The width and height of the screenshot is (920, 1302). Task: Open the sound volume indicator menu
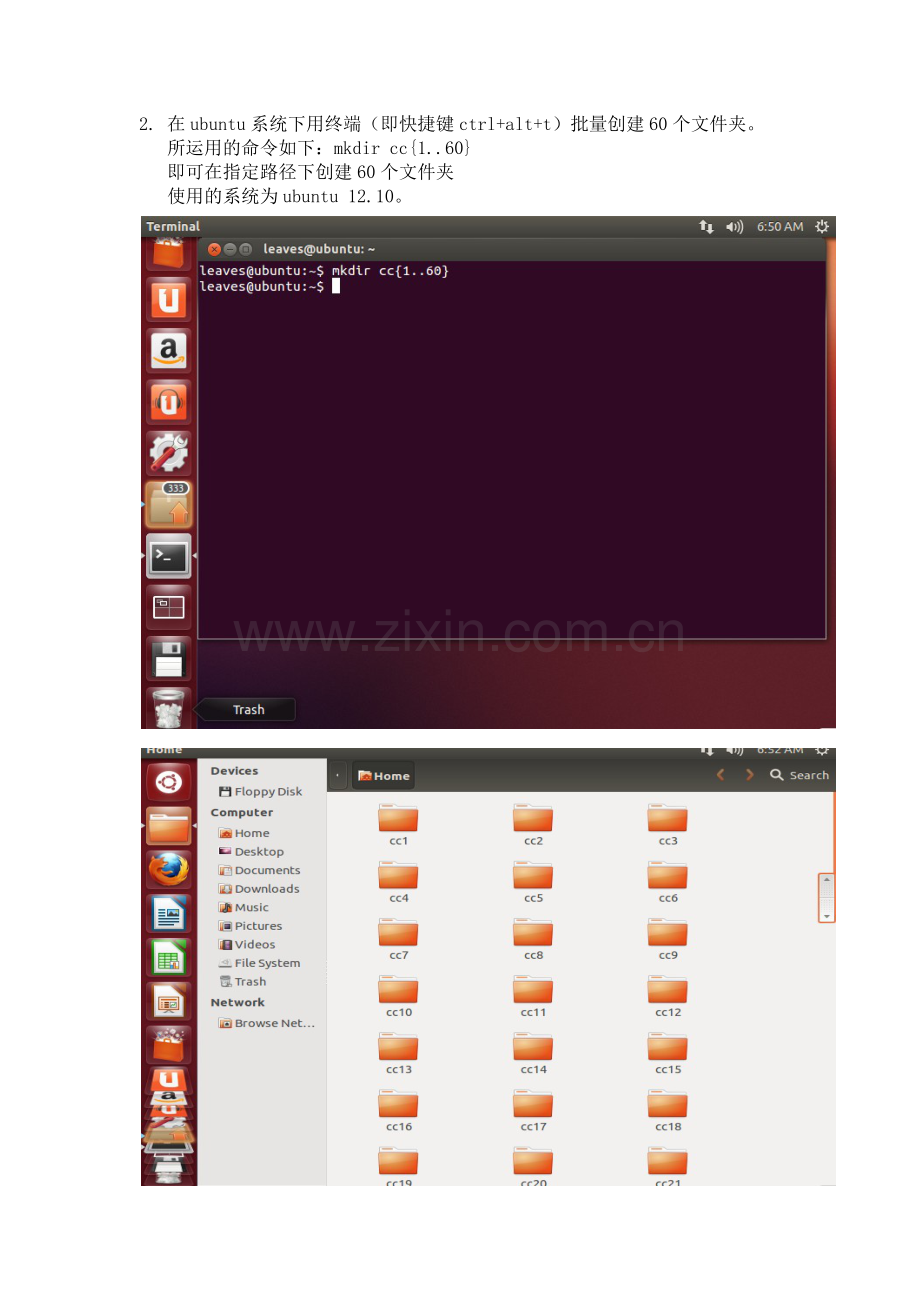[x=735, y=227]
